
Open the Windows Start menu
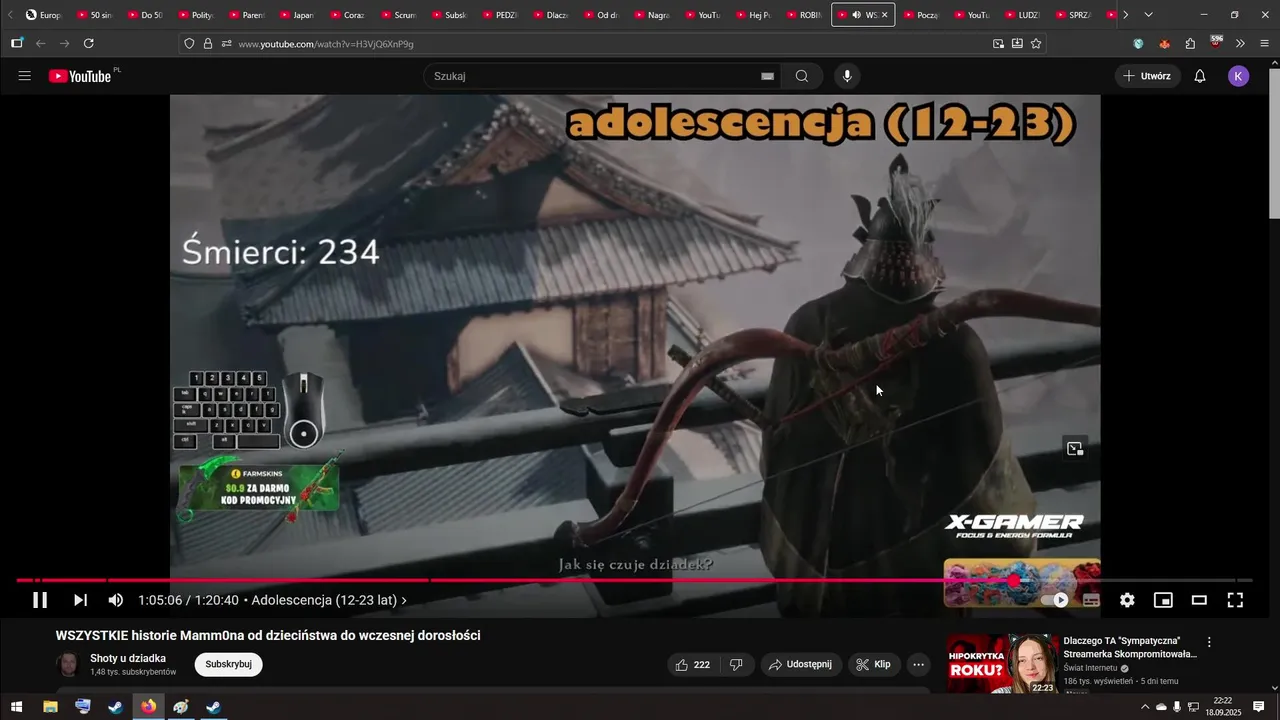click(16, 707)
